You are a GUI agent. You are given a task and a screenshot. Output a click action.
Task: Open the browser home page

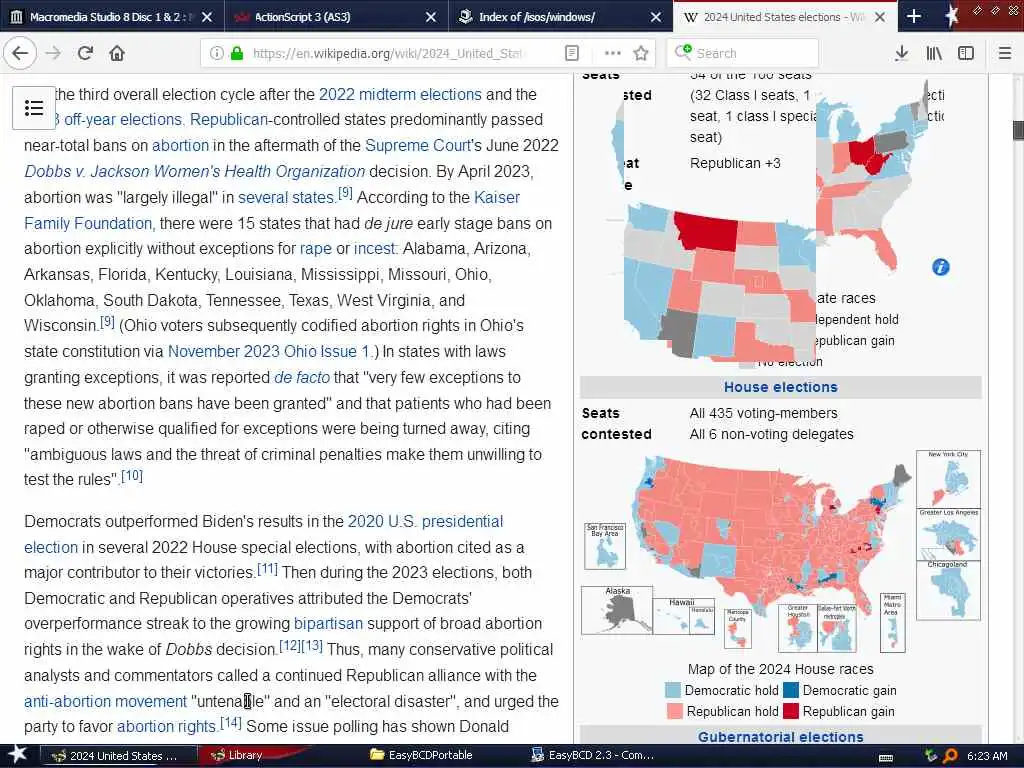117,53
